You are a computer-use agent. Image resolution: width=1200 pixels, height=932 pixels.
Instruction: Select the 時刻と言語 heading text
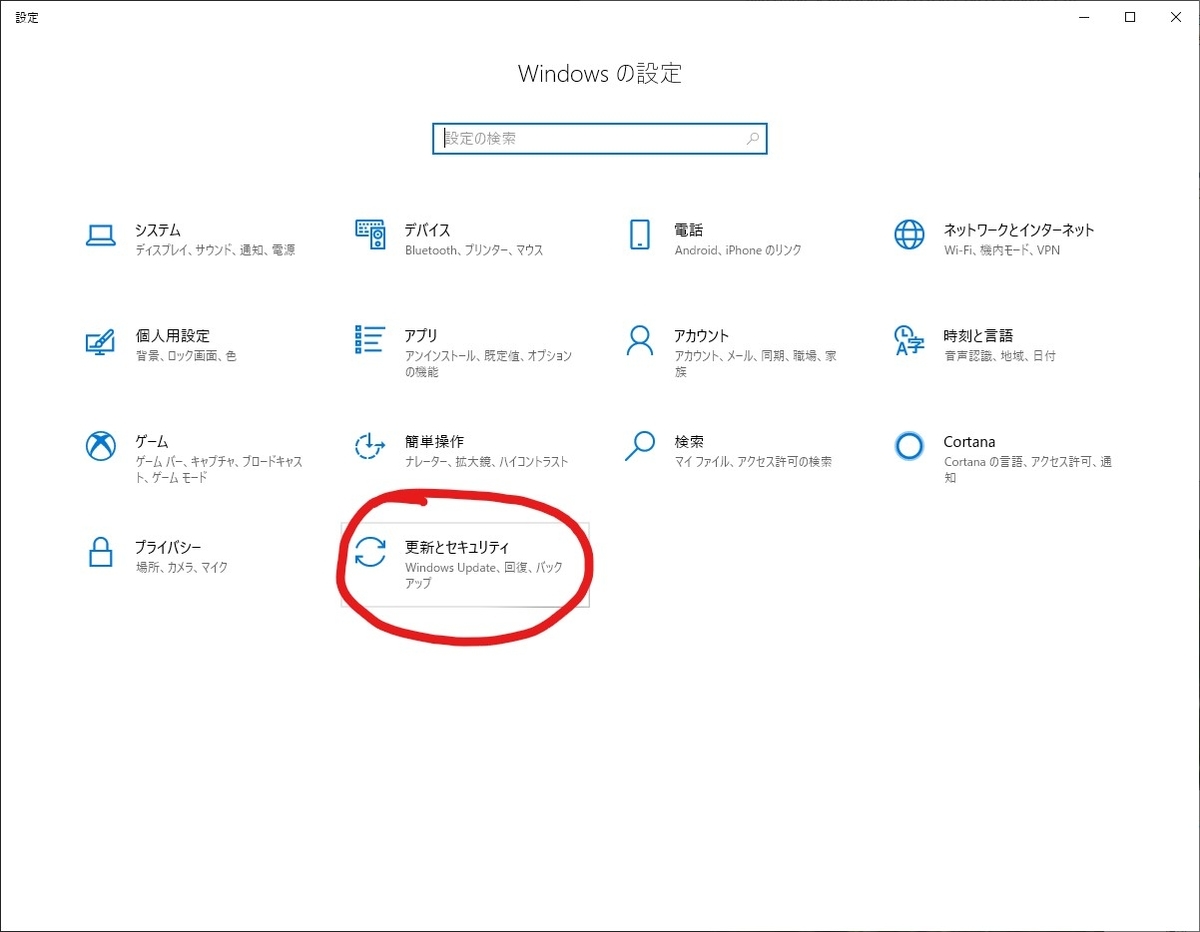coord(978,335)
